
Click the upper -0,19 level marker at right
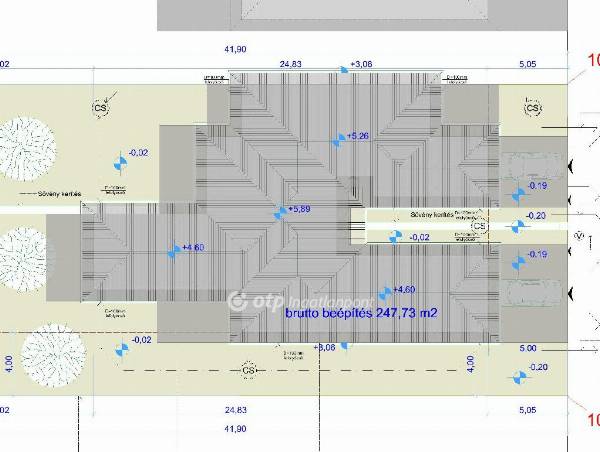point(518,195)
